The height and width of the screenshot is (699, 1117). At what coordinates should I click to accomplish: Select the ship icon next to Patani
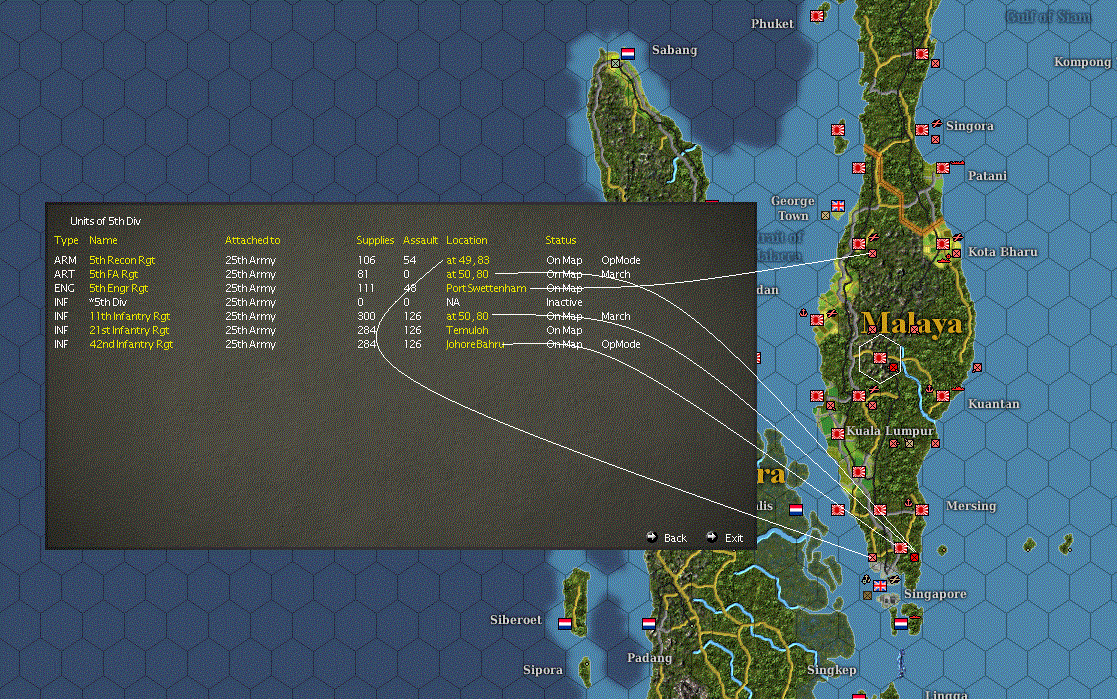tap(957, 163)
